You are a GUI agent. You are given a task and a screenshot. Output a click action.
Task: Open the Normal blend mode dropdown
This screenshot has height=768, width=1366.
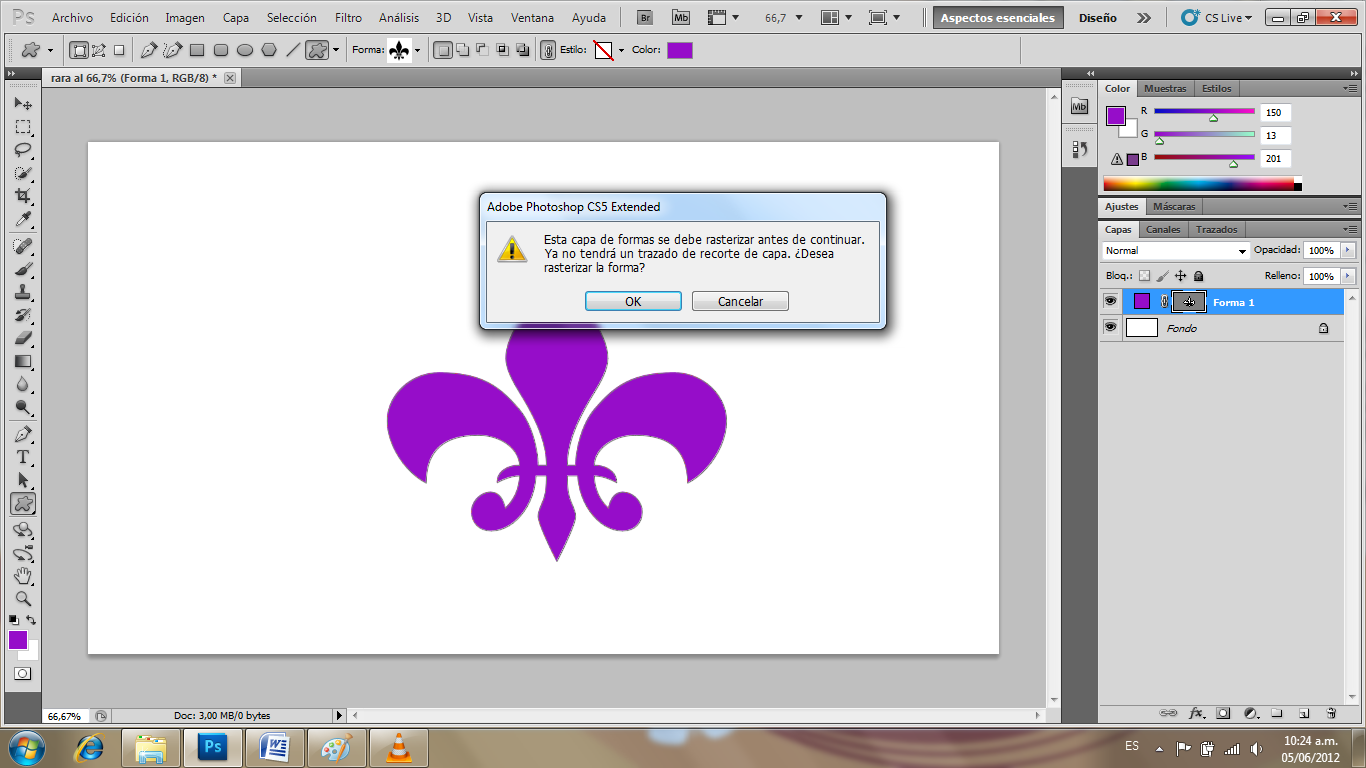tap(1176, 250)
